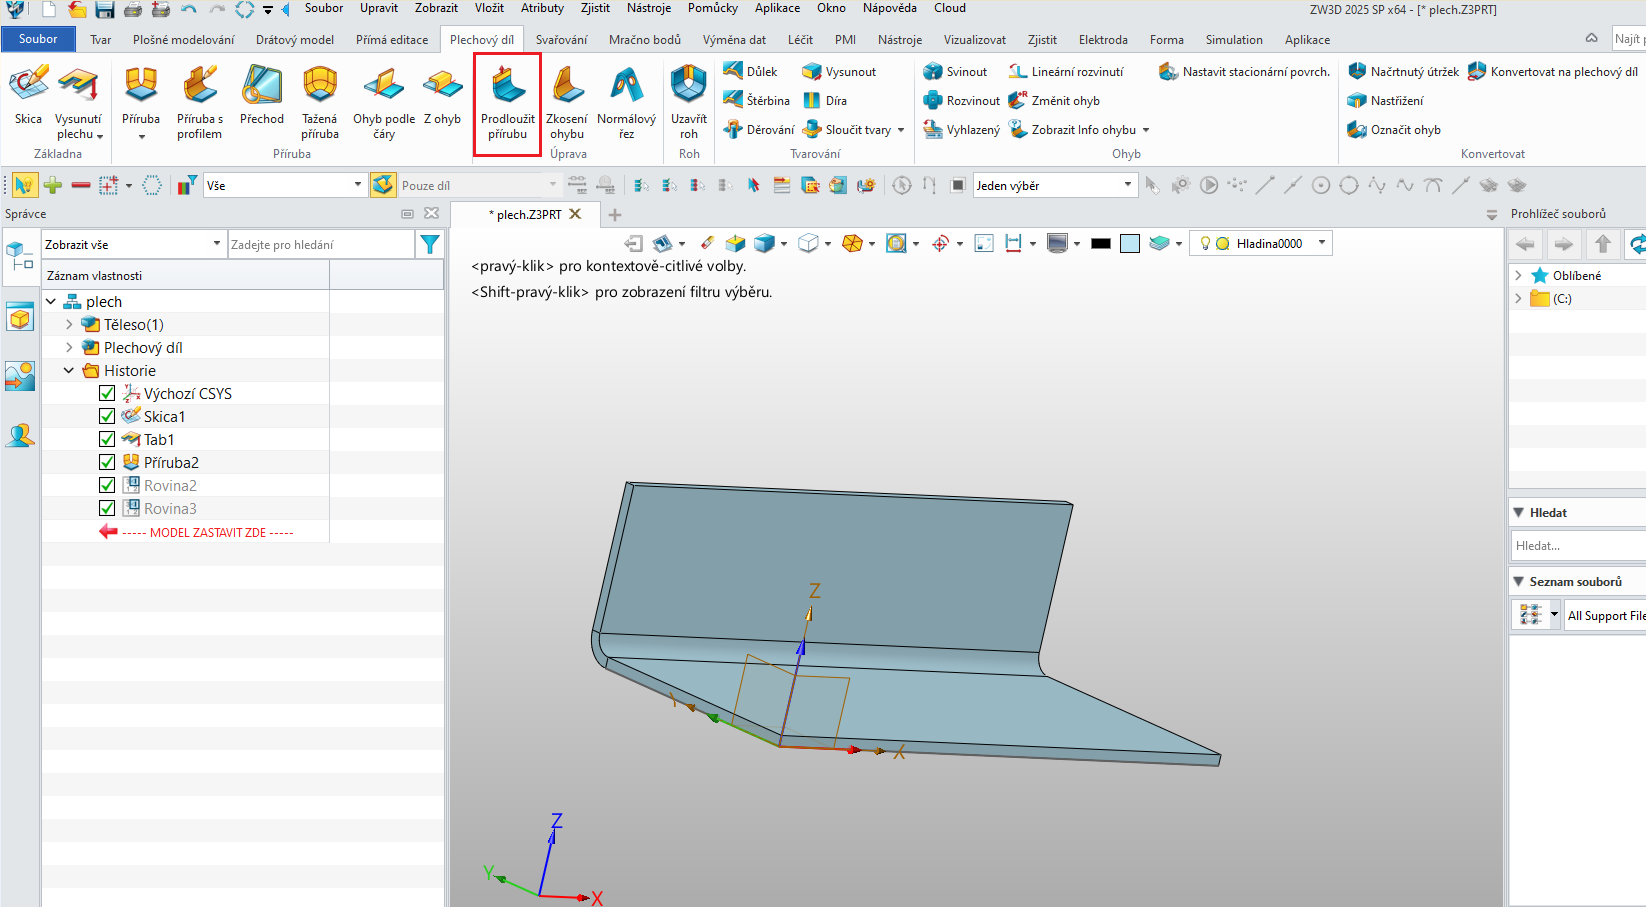This screenshot has width=1646, height=907.
Task: Select the Štěrbina louver tool
Action: click(757, 100)
